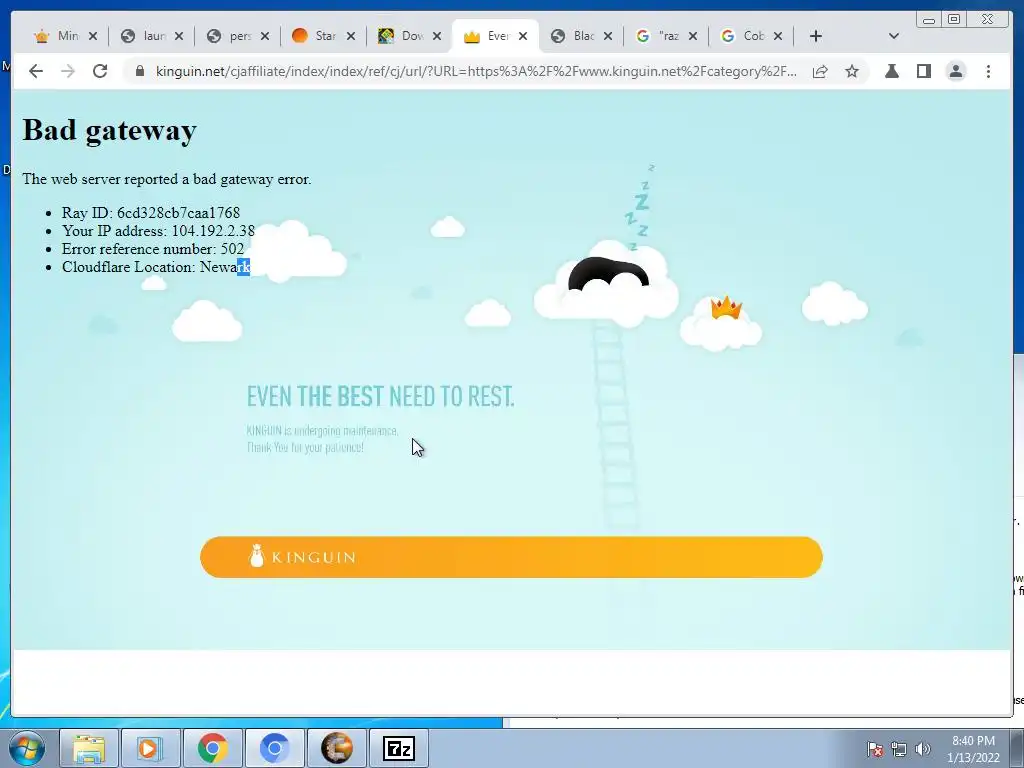Reload the Kinguin page
The height and width of the screenshot is (768, 1024).
pyautogui.click(x=100, y=71)
